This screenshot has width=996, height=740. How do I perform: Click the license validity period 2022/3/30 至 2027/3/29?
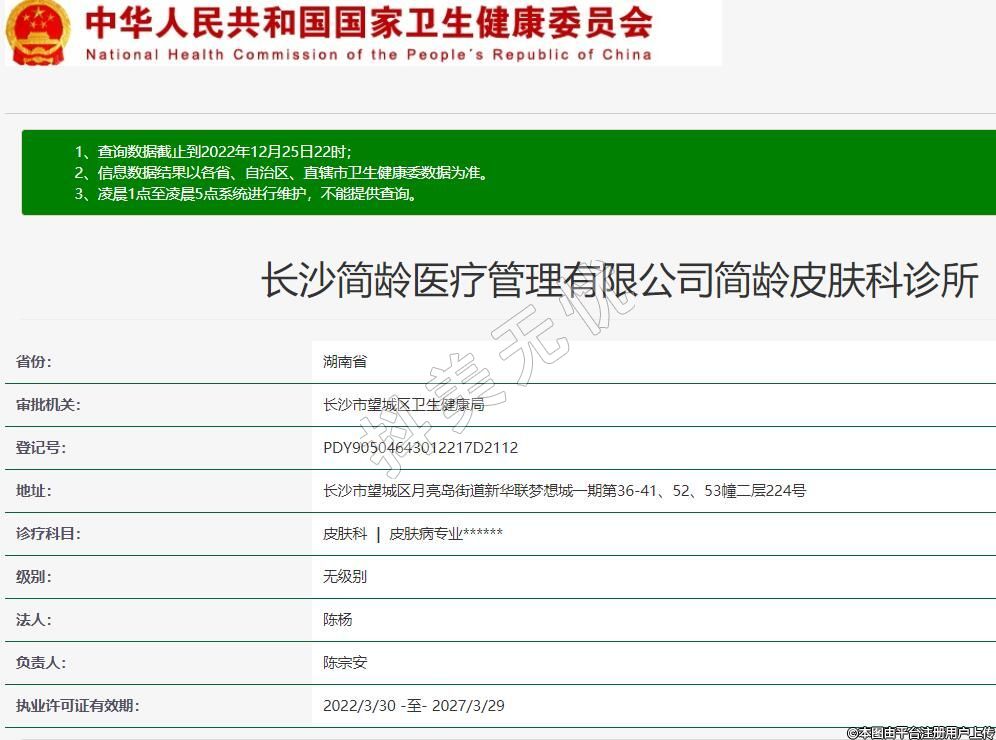[413, 706]
